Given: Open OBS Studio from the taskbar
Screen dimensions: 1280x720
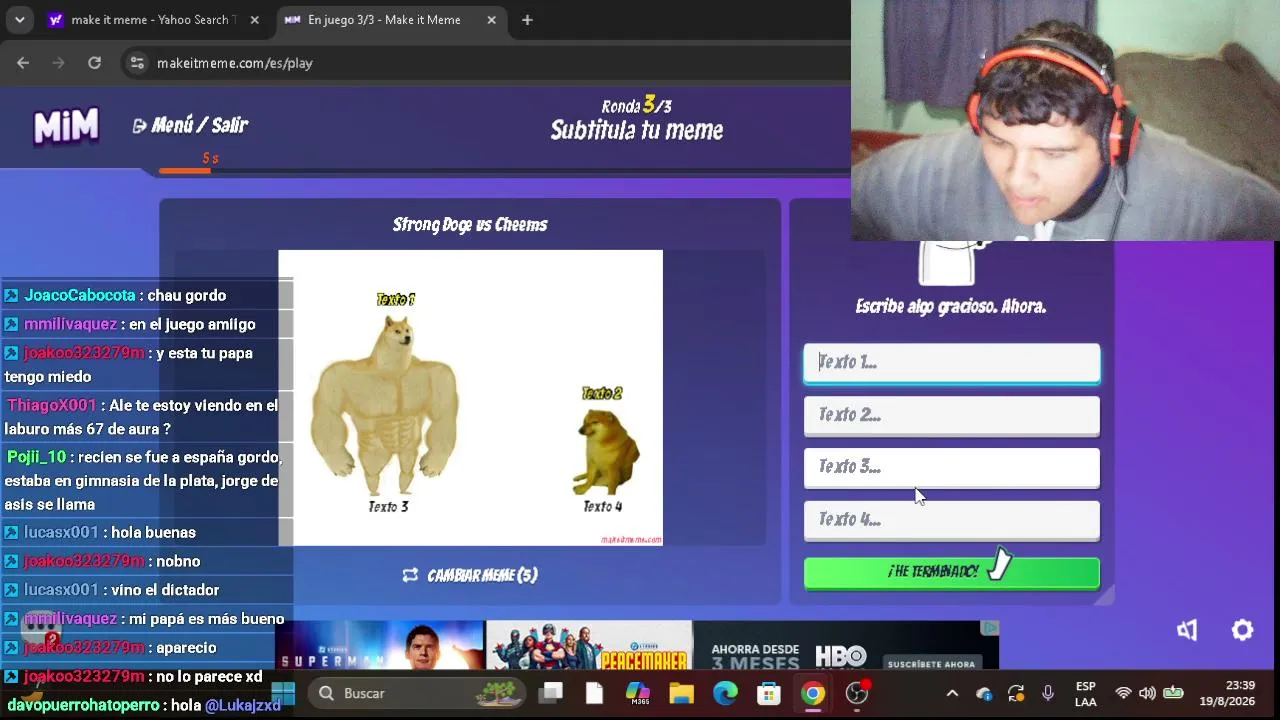Looking at the screenshot, I should tap(857, 693).
